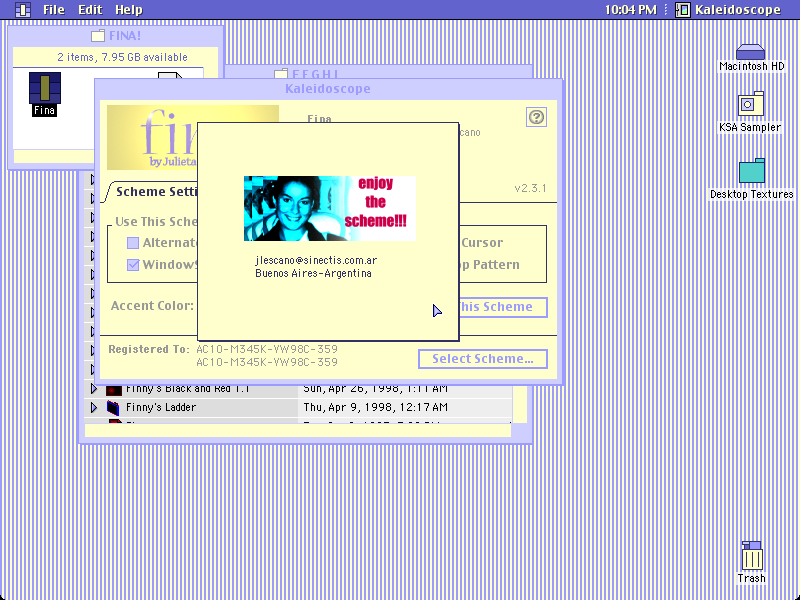
Task: Click the Finny's Ladder file name
Action: pyautogui.click(x=161, y=407)
